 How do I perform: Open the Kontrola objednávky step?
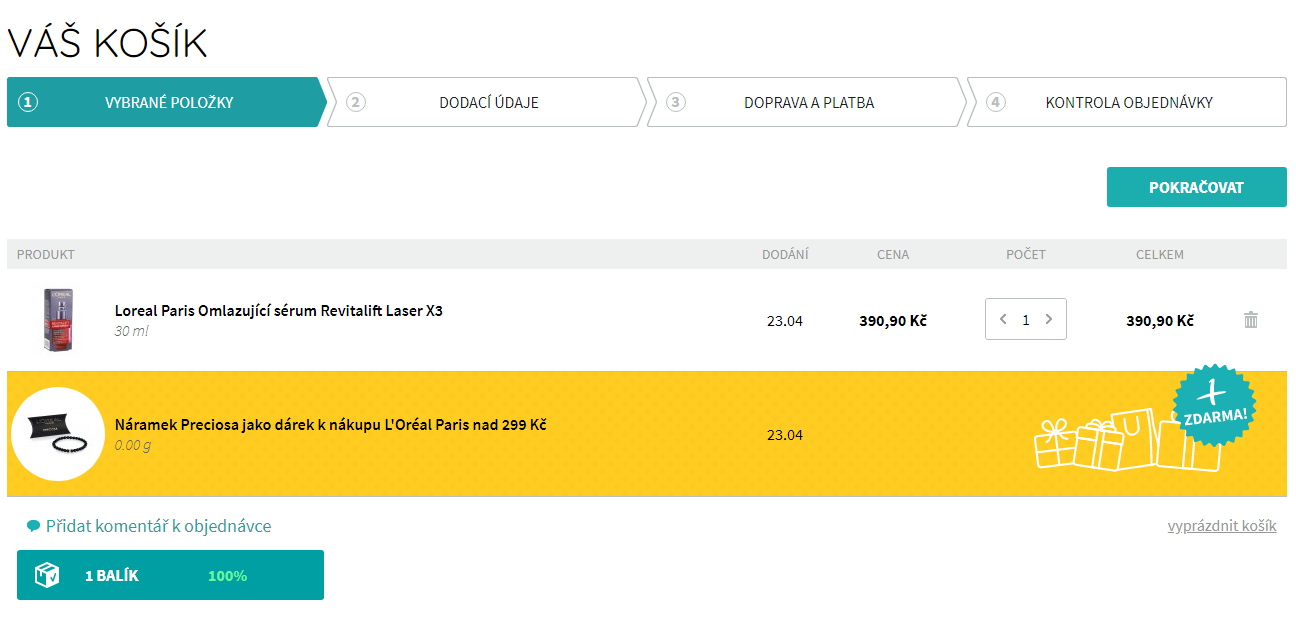coord(1127,102)
